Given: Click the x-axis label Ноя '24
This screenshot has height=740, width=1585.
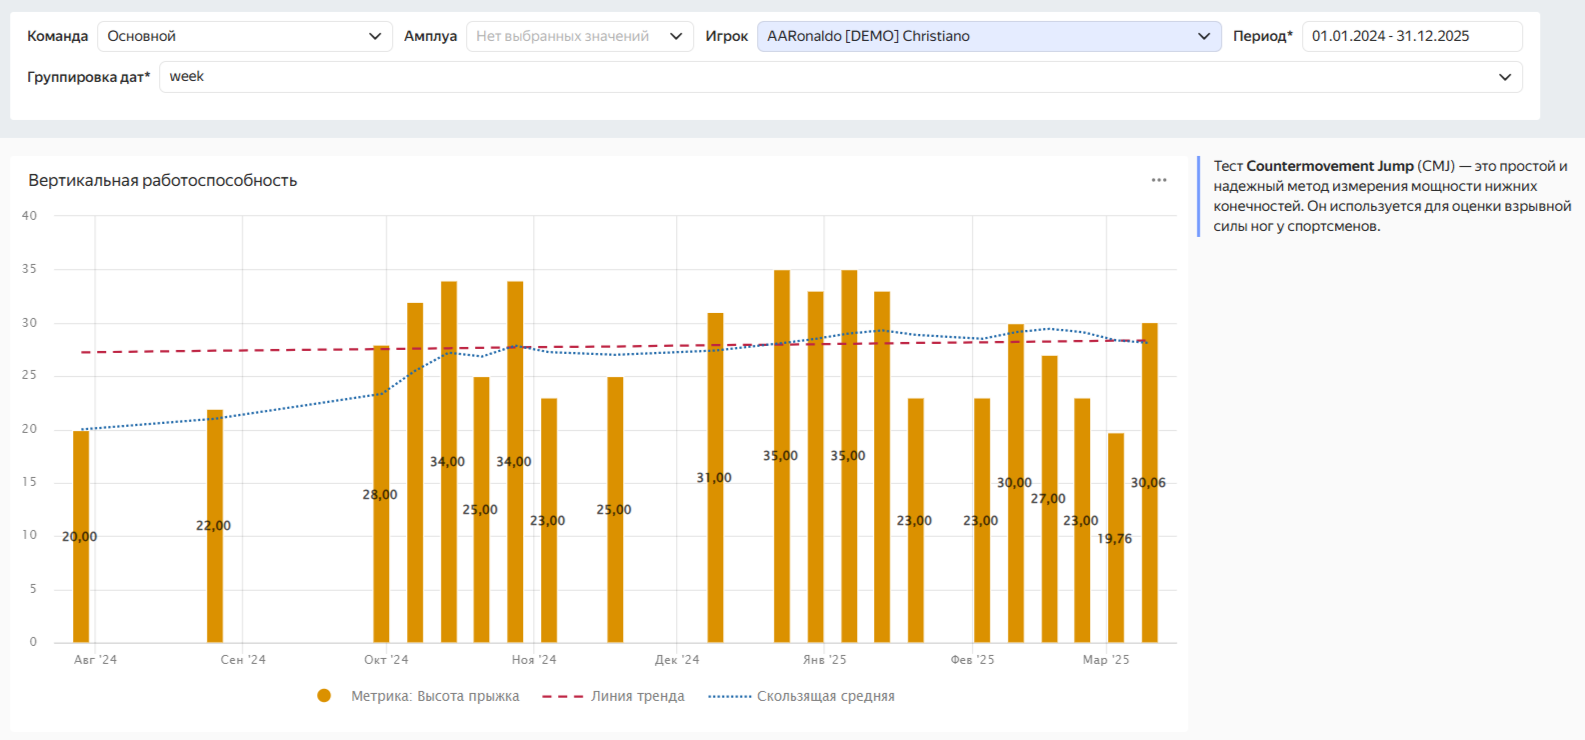Looking at the screenshot, I should tap(534, 660).
